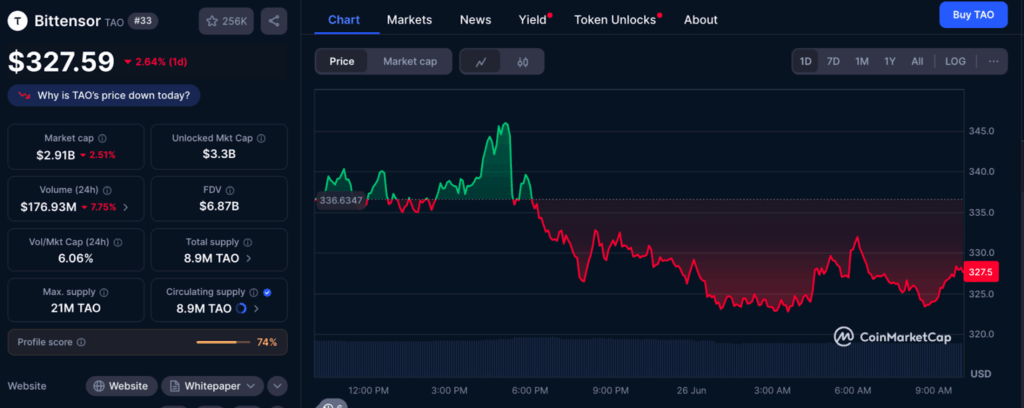Image resolution: width=1024 pixels, height=408 pixels.
Task: Expand Total supply details chevron
Action: point(248,259)
